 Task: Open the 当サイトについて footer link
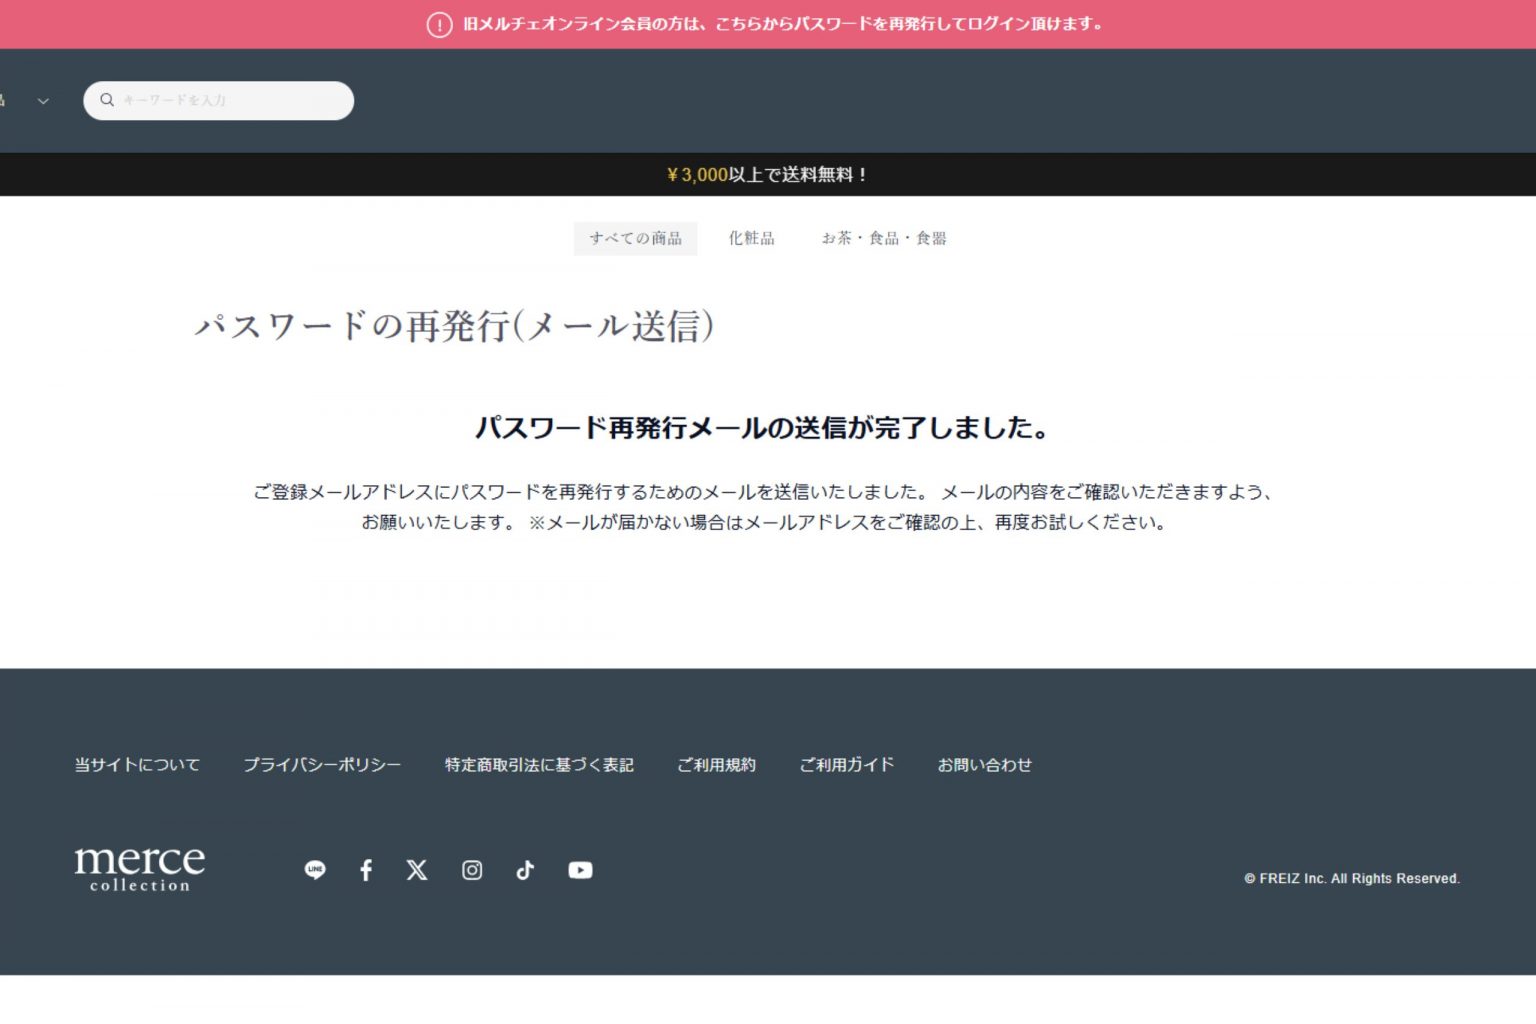tap(137, 765)
